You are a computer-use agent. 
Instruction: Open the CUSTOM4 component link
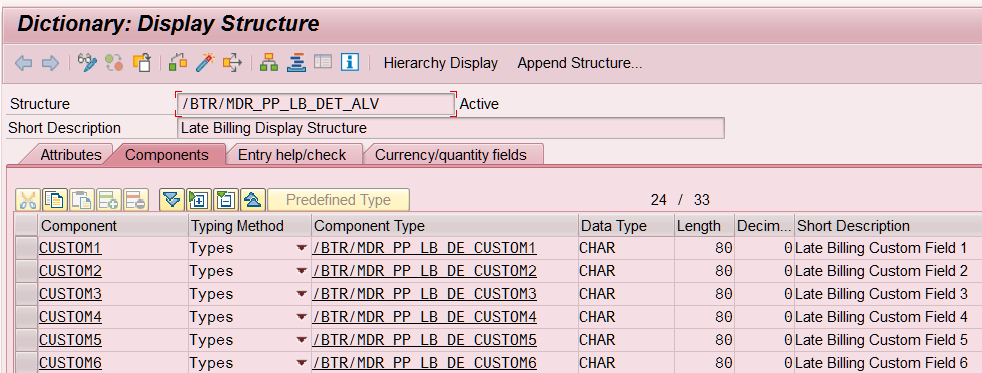coord(70,317)
